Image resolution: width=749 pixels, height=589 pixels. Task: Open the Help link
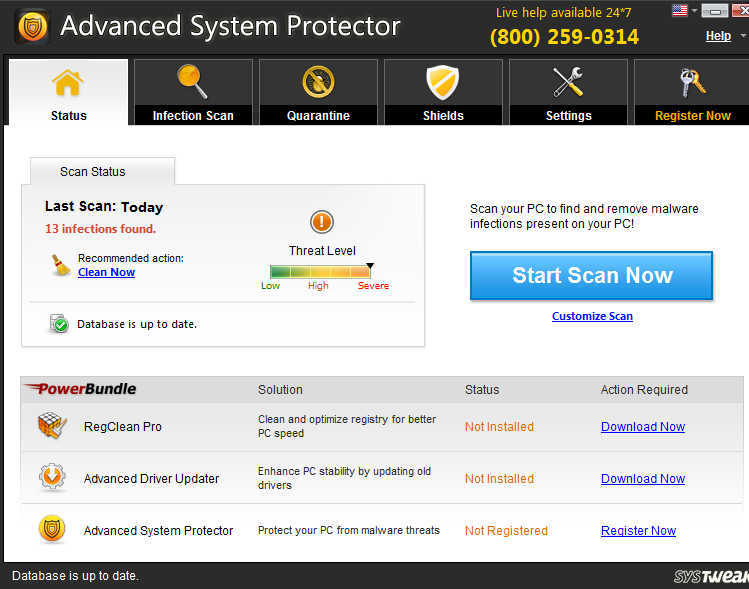(718, 36)
